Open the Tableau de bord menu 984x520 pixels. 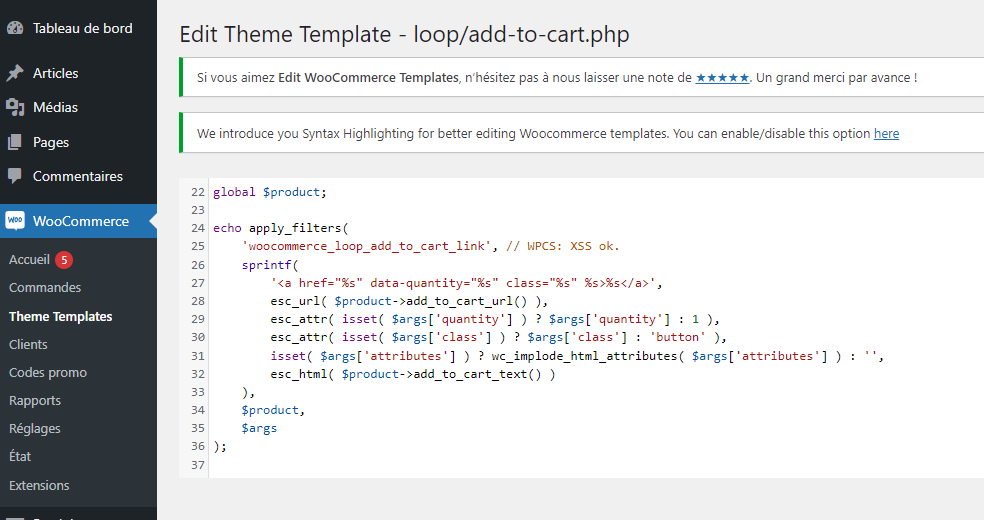click(x=82, y=29)
